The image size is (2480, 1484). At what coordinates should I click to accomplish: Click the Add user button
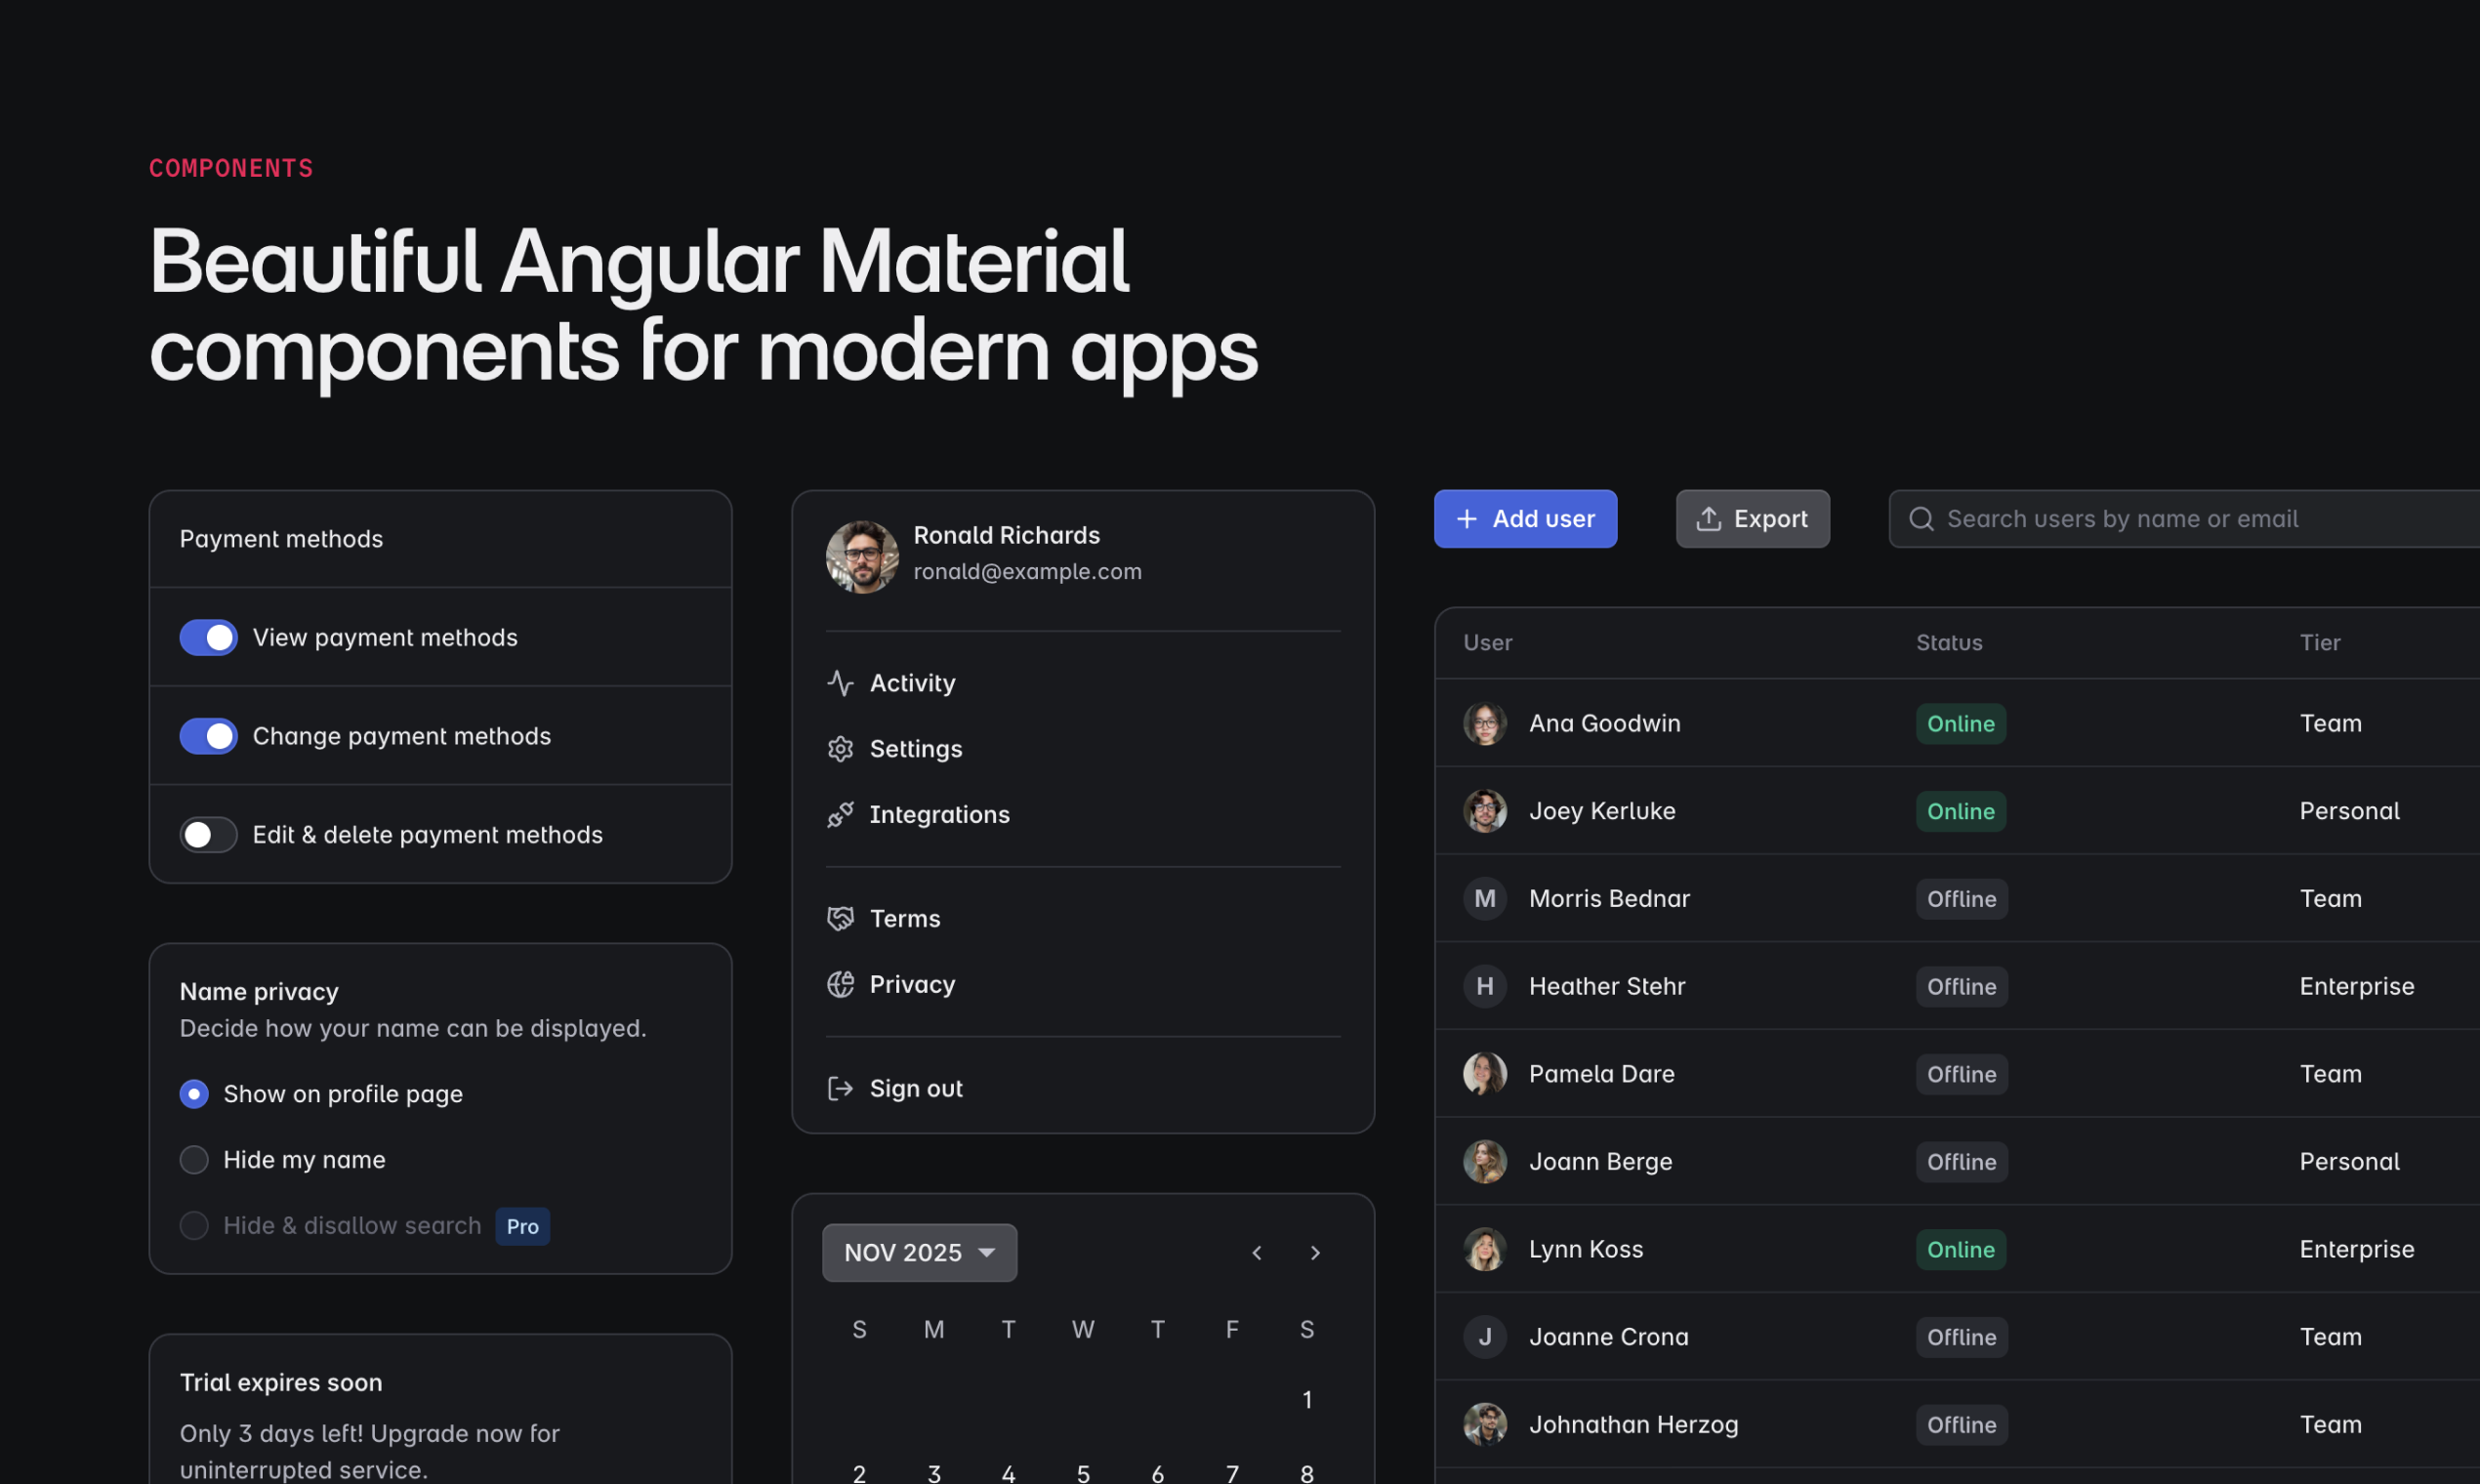[x=1525, y=519]
